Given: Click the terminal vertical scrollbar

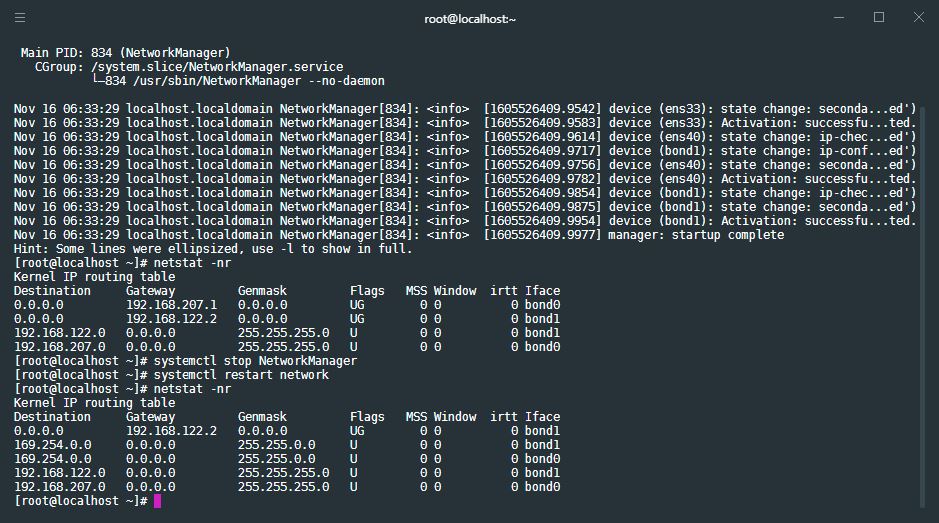Looking at the screenshot, I should coord(923,306).
